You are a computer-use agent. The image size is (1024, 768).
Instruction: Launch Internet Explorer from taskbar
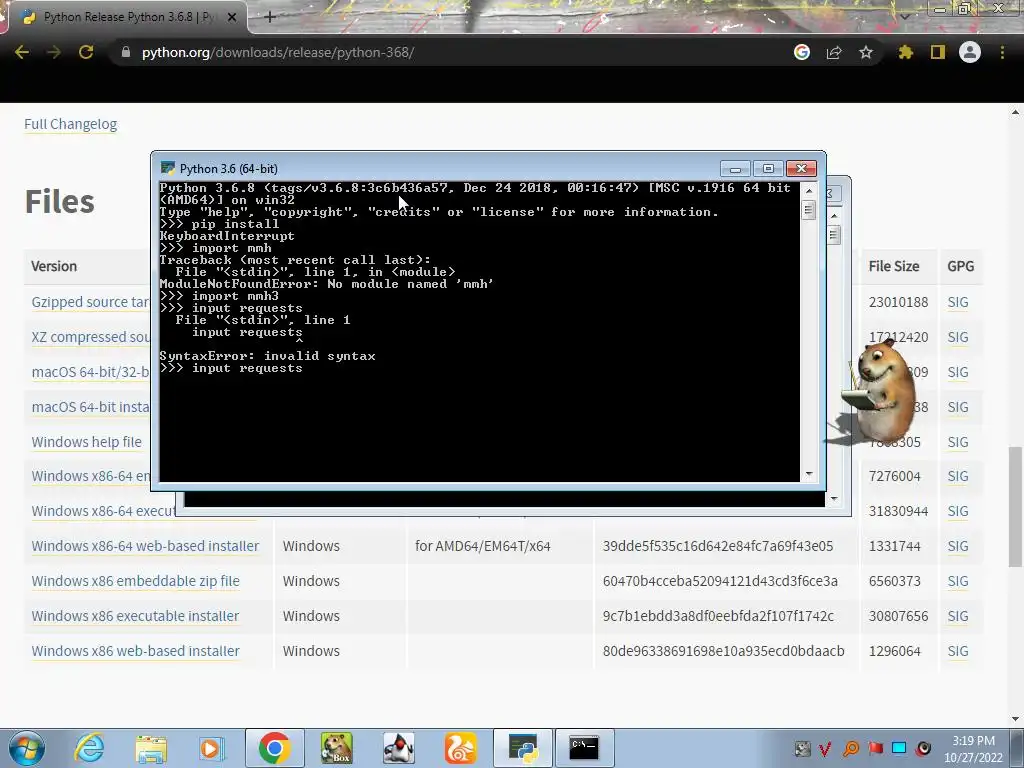[89, 748]
